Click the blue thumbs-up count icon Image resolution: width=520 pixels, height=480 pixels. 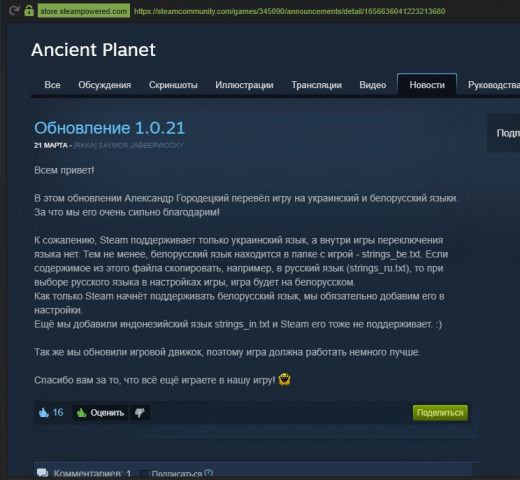tap(44, 413)
